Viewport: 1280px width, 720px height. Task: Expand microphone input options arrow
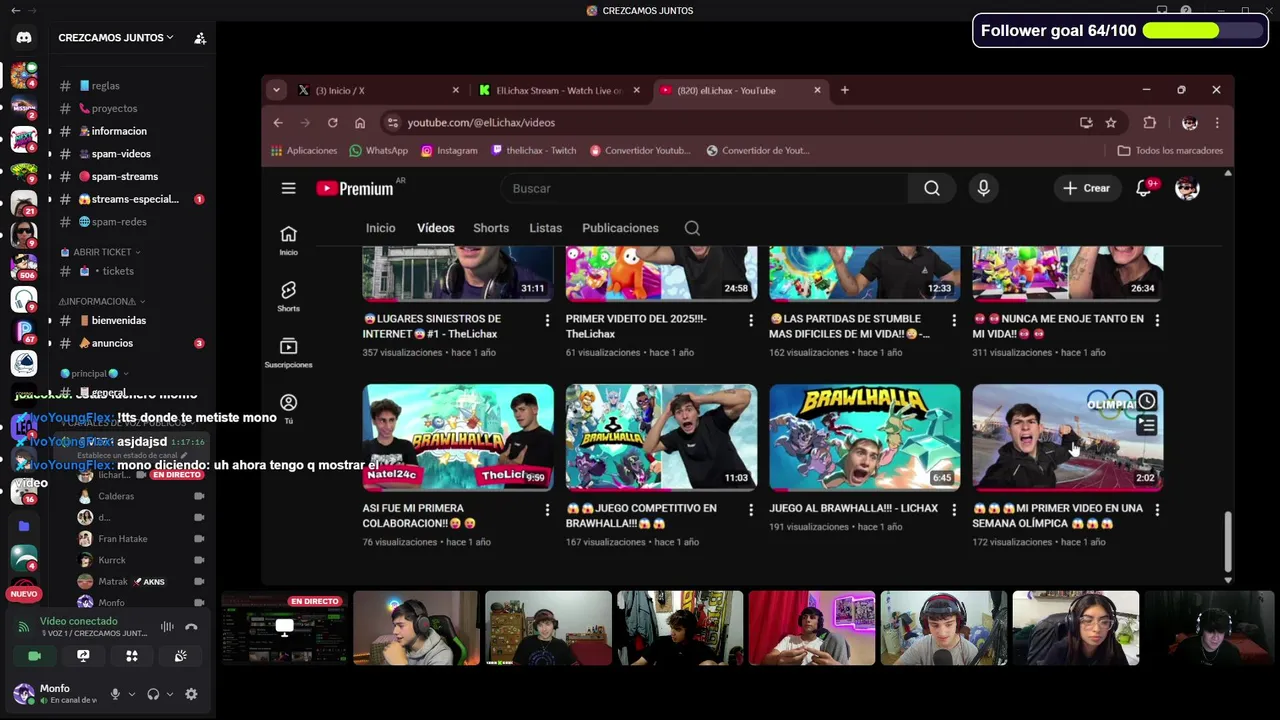click(131, 694)
